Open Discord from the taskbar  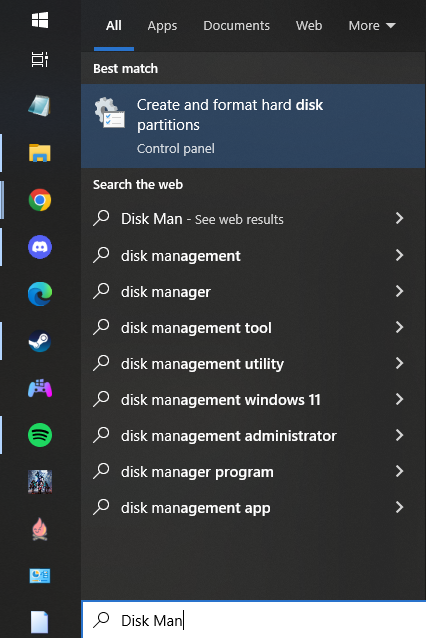coord(40,247)
